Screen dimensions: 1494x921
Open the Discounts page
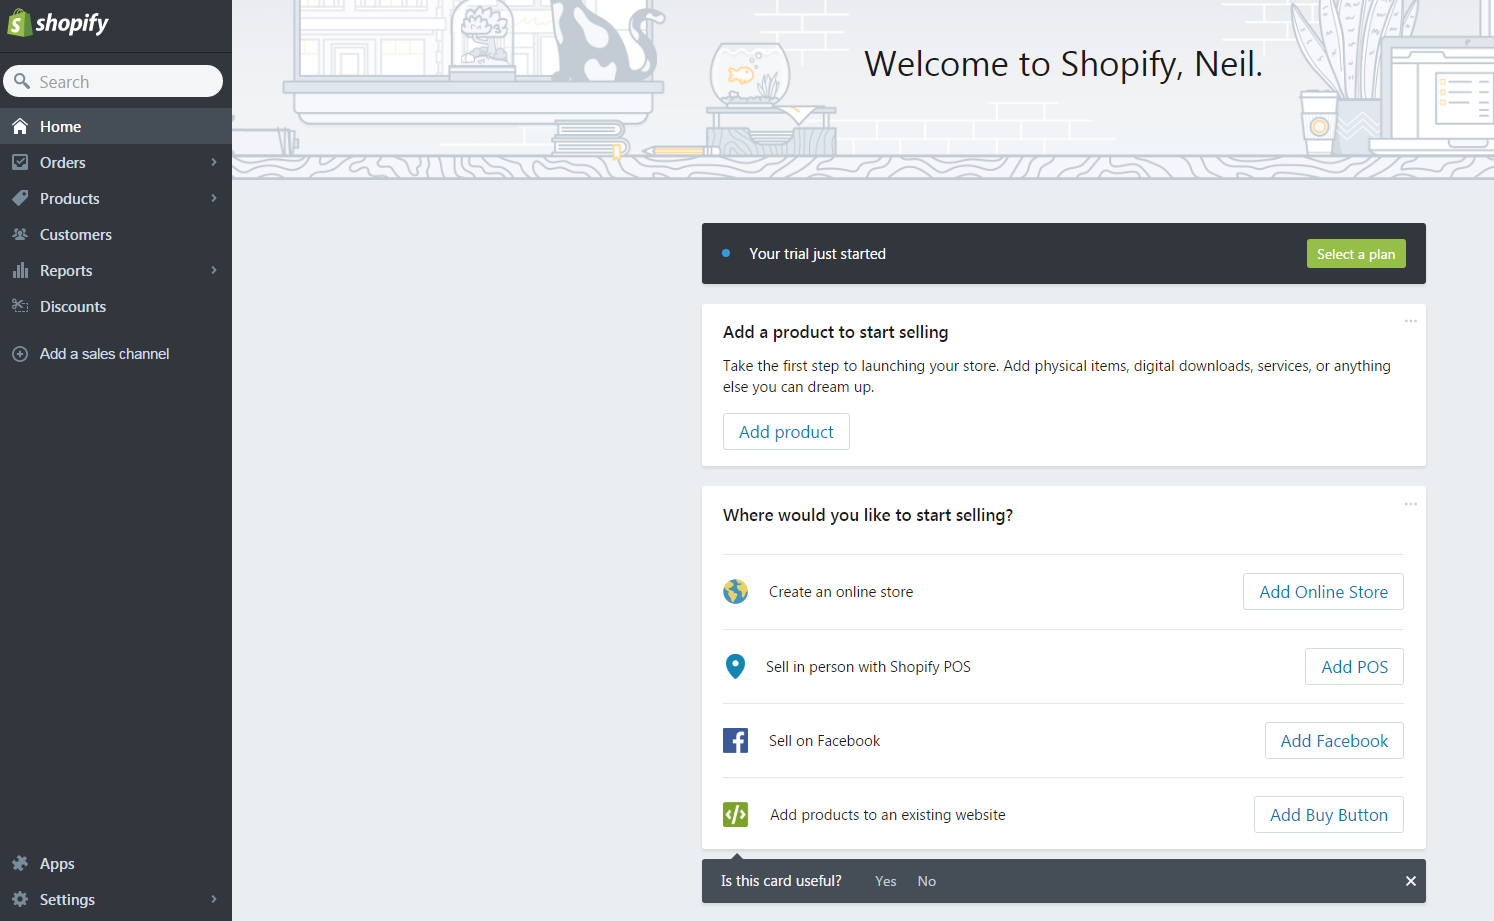[x=116, y=306]
